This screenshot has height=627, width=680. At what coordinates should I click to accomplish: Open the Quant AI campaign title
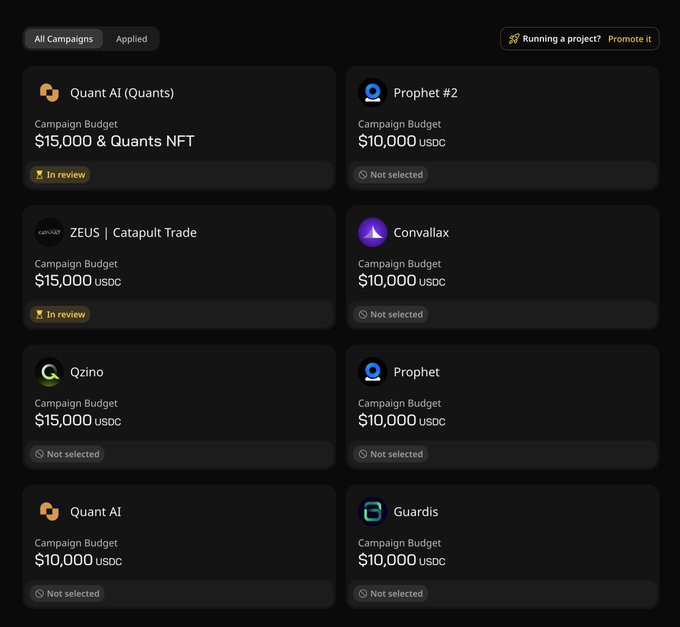[96, 512]
